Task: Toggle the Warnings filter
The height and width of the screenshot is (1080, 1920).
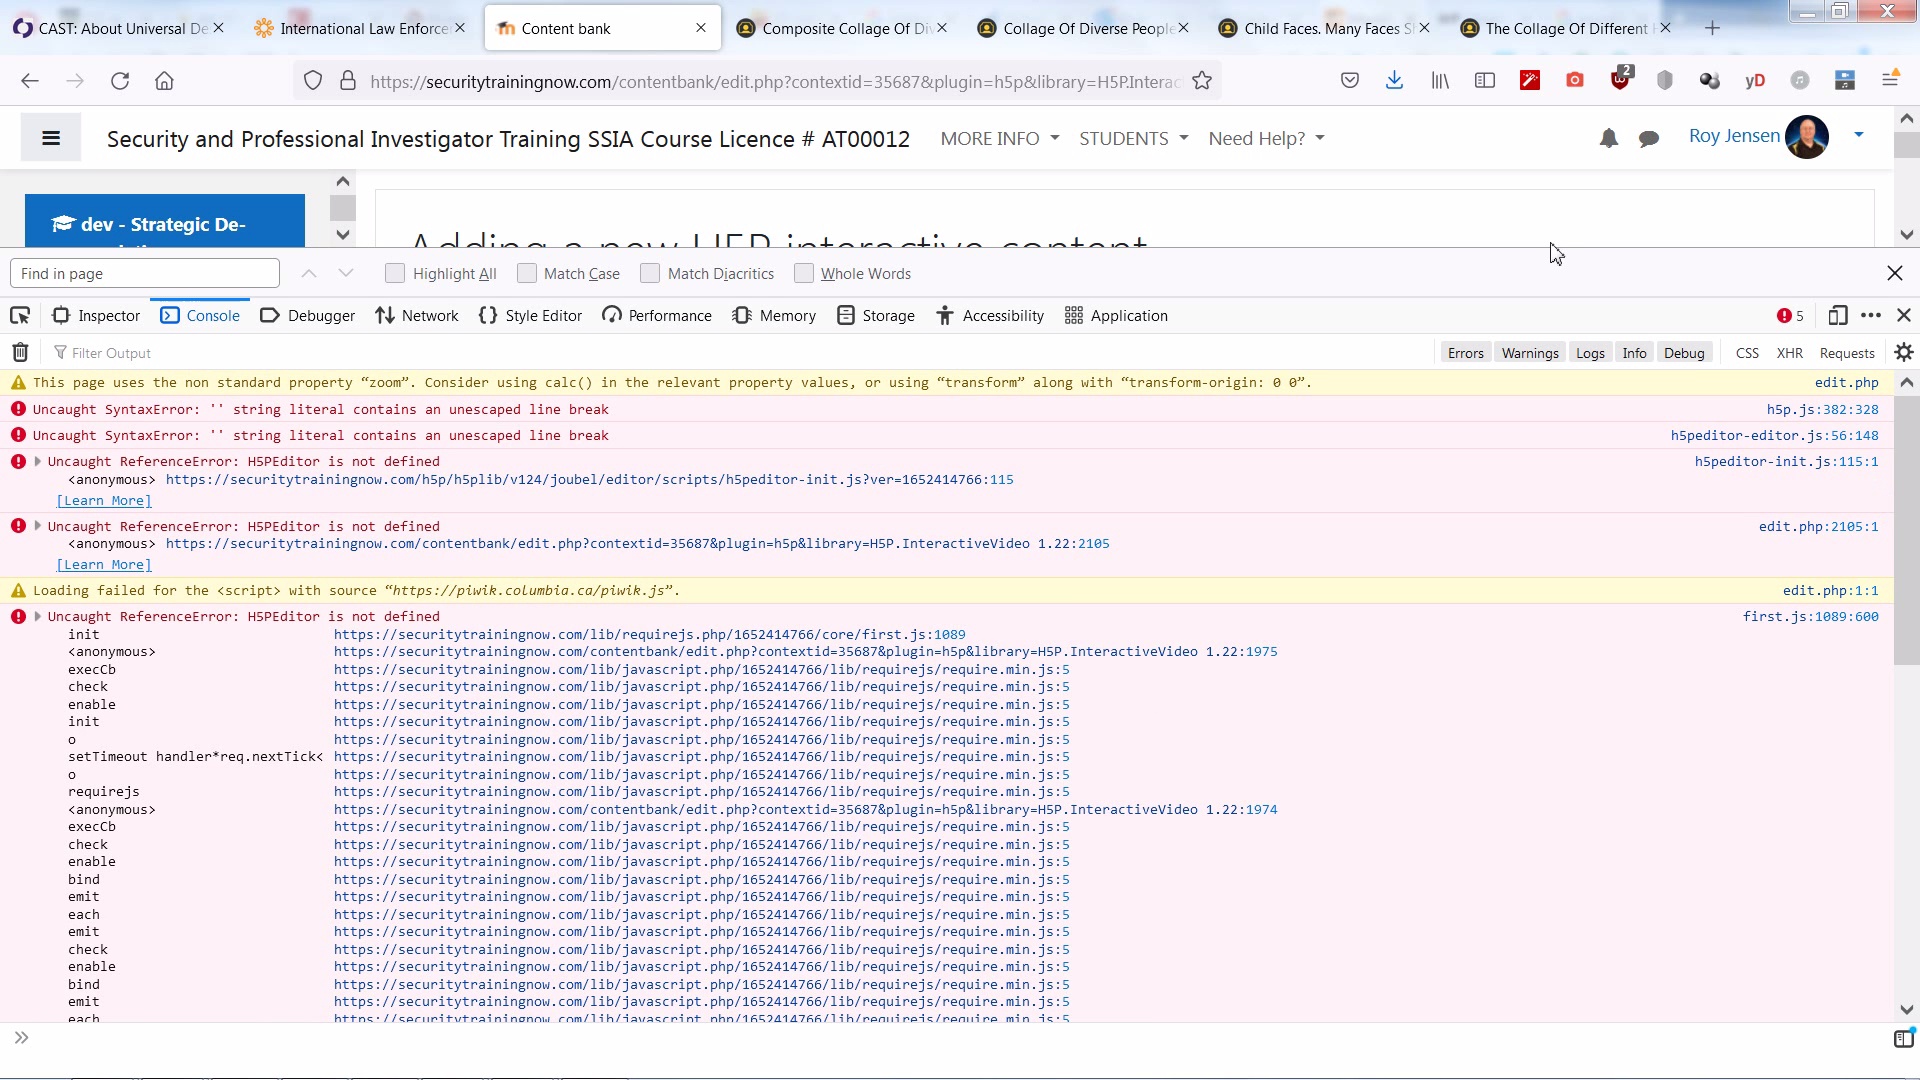Action: (1530, 353)
